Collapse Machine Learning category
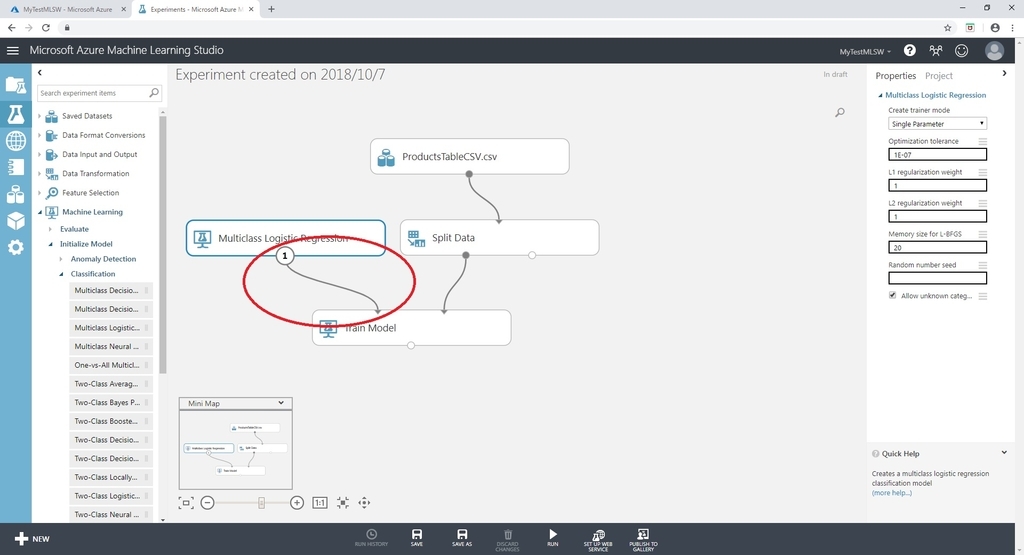 (x=39, y=212)
